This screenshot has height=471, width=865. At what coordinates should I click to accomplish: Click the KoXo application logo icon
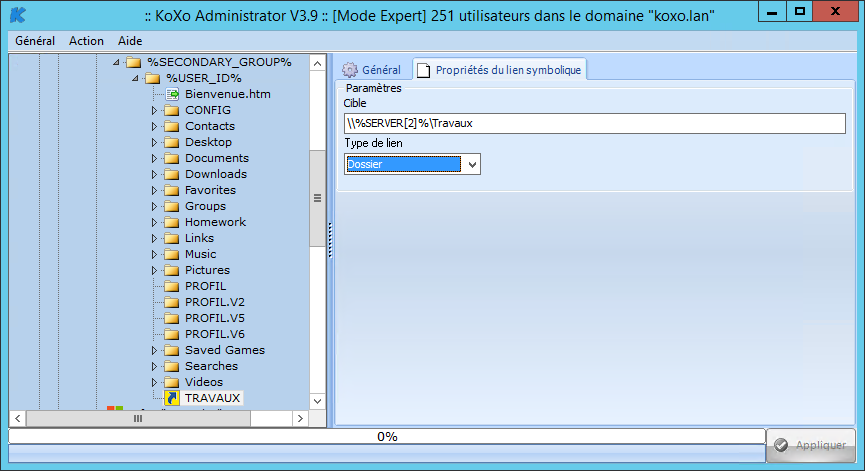(18, 15)
